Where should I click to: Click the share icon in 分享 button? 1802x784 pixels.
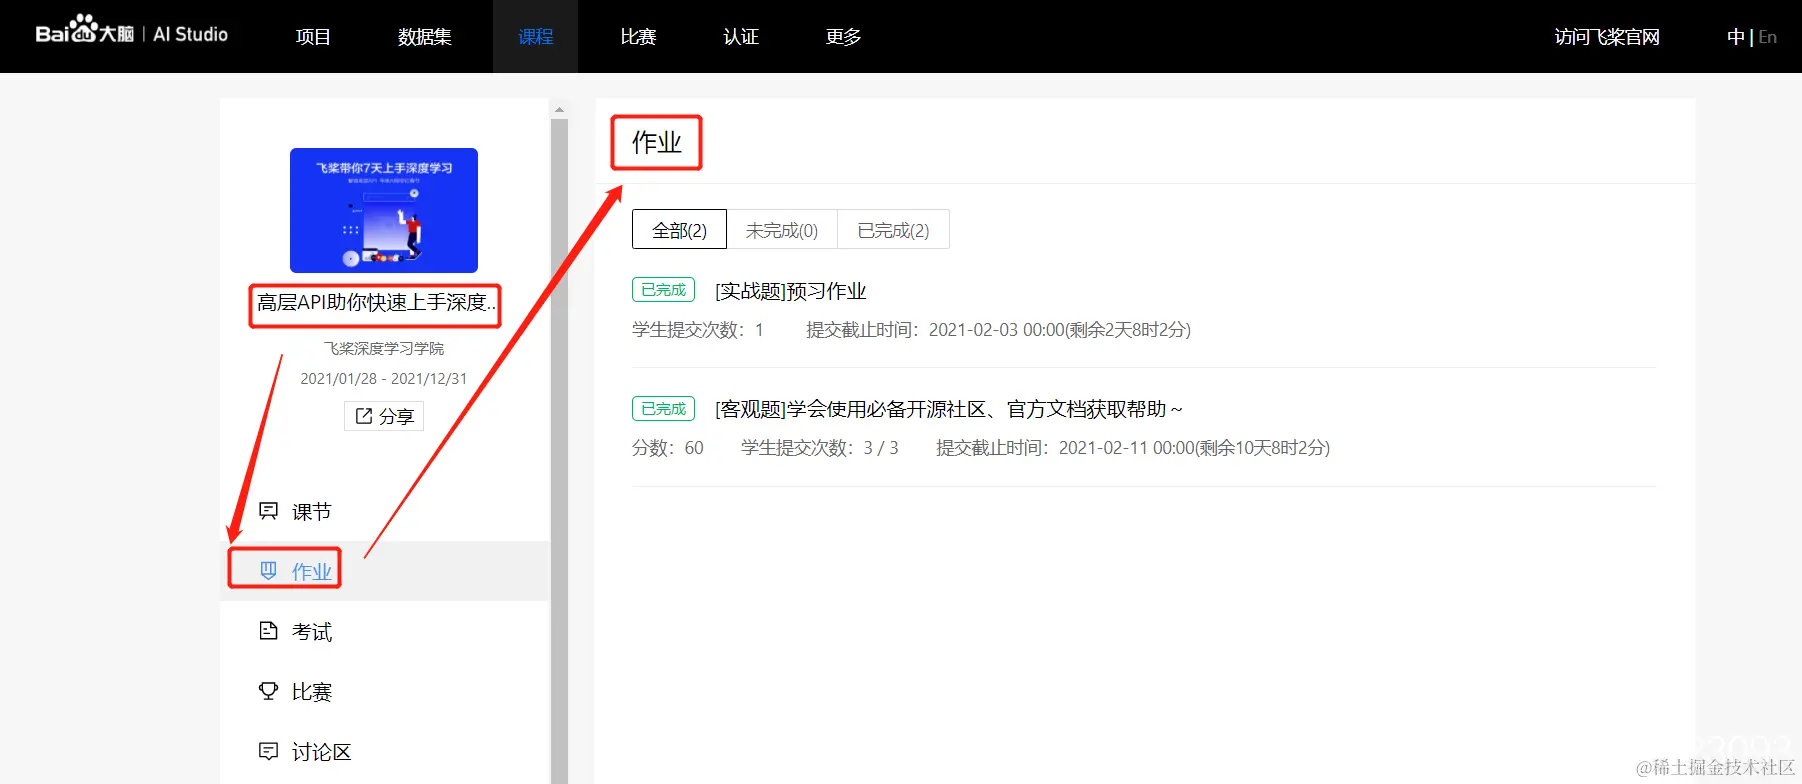tap(364, 416)
